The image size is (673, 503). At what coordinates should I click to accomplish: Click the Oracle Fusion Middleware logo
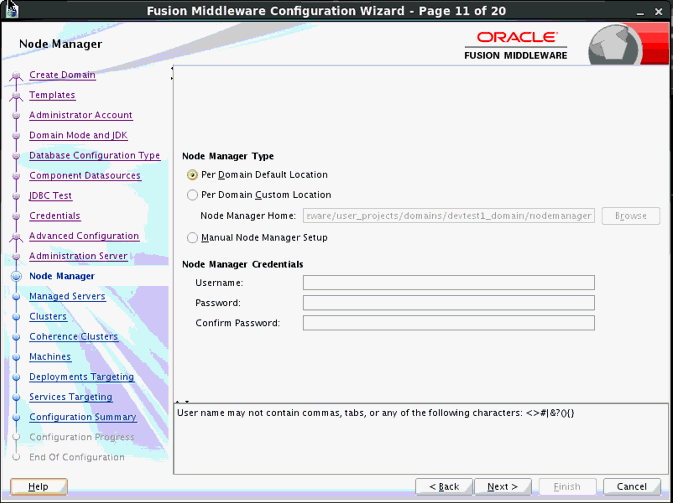(x=515, y=45)
